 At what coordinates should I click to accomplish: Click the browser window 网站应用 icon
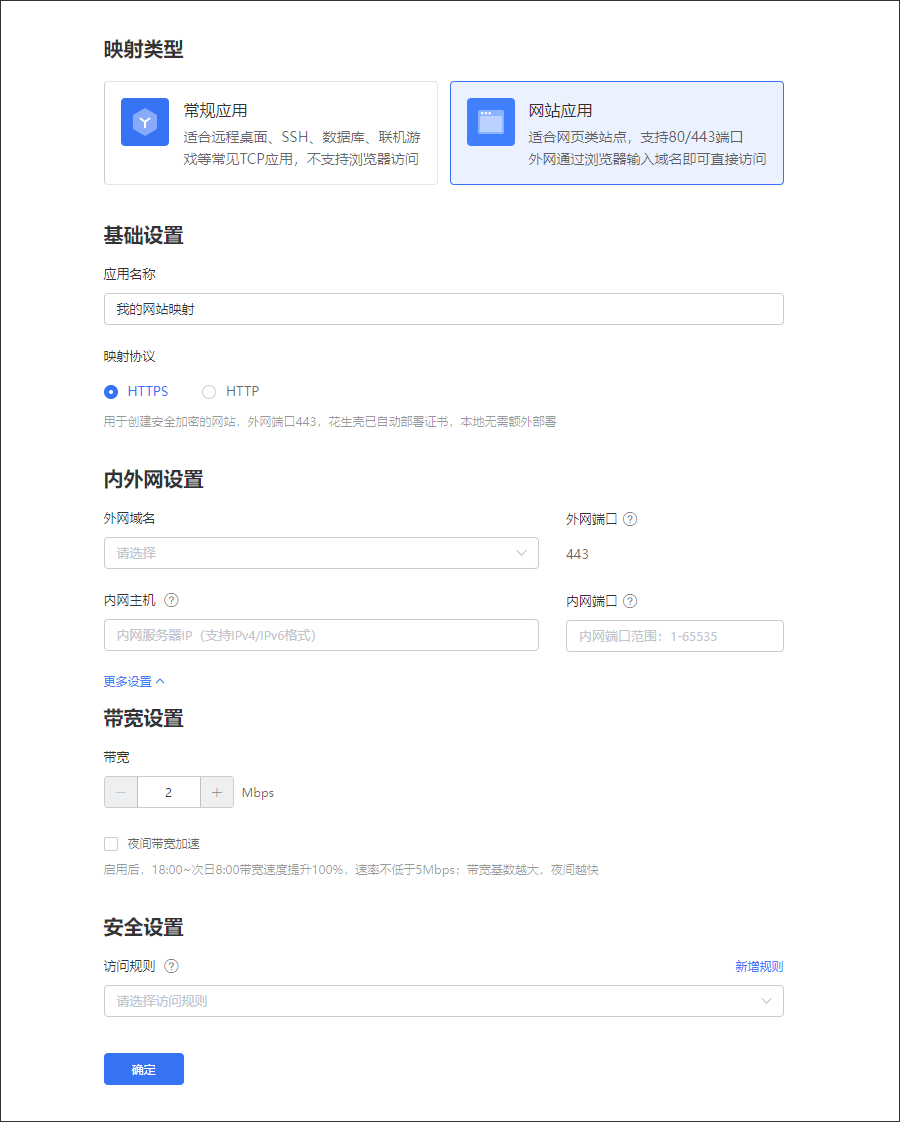(x=491, y=122)
